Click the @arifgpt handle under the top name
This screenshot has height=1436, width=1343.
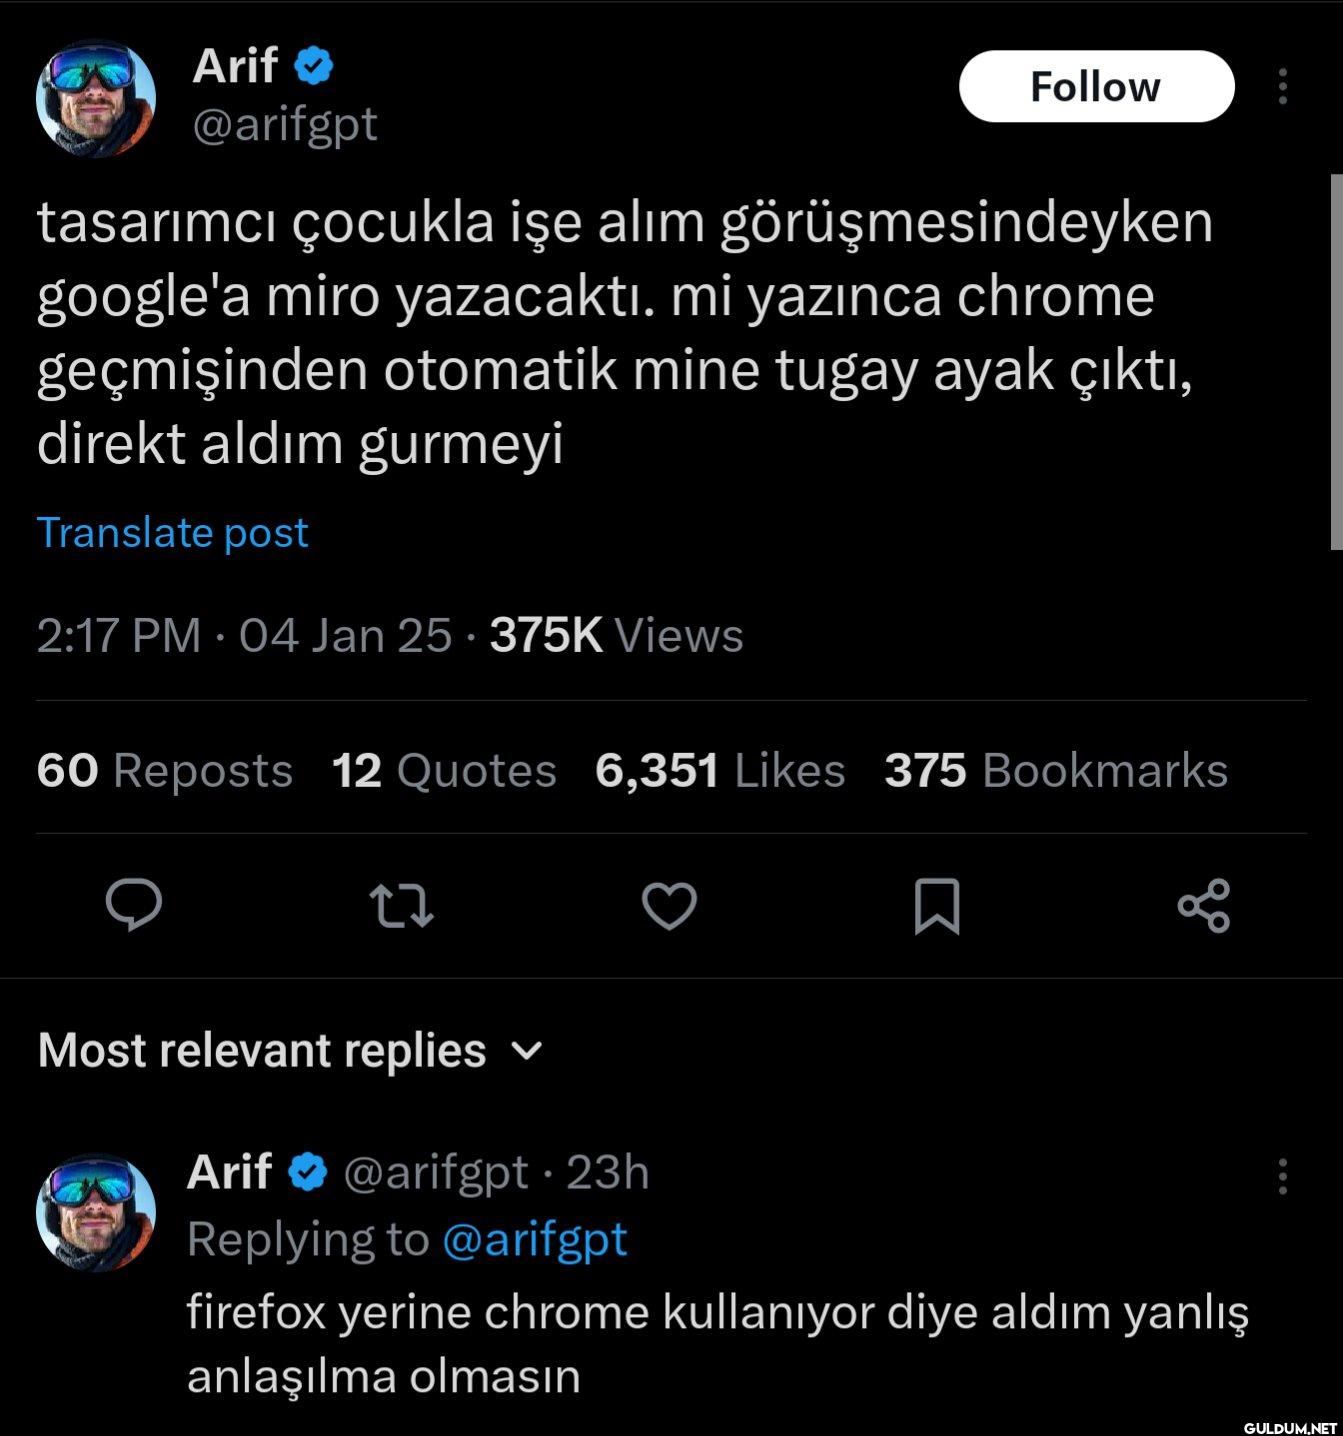285,125
